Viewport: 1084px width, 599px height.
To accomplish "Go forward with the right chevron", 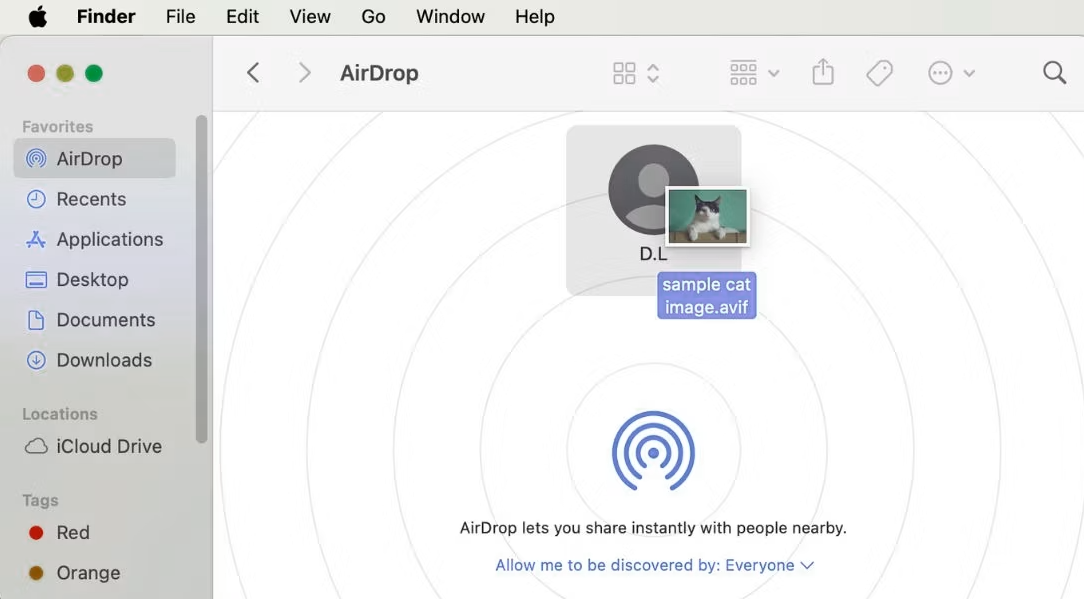I will [x=304, y=73].
